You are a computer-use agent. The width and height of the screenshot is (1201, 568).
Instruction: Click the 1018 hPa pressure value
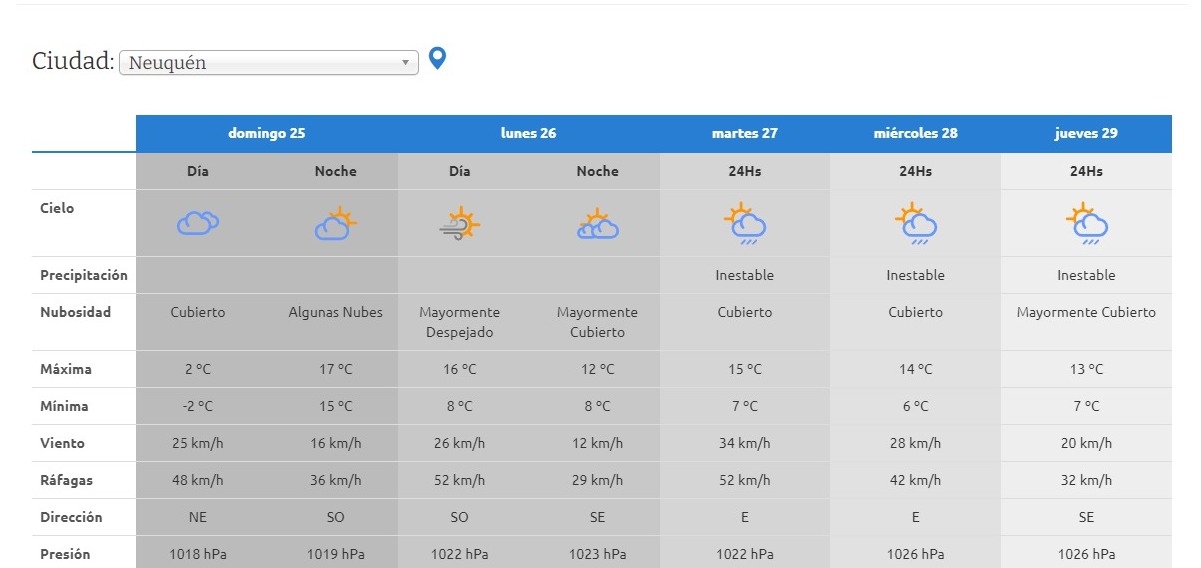[198, 554]
